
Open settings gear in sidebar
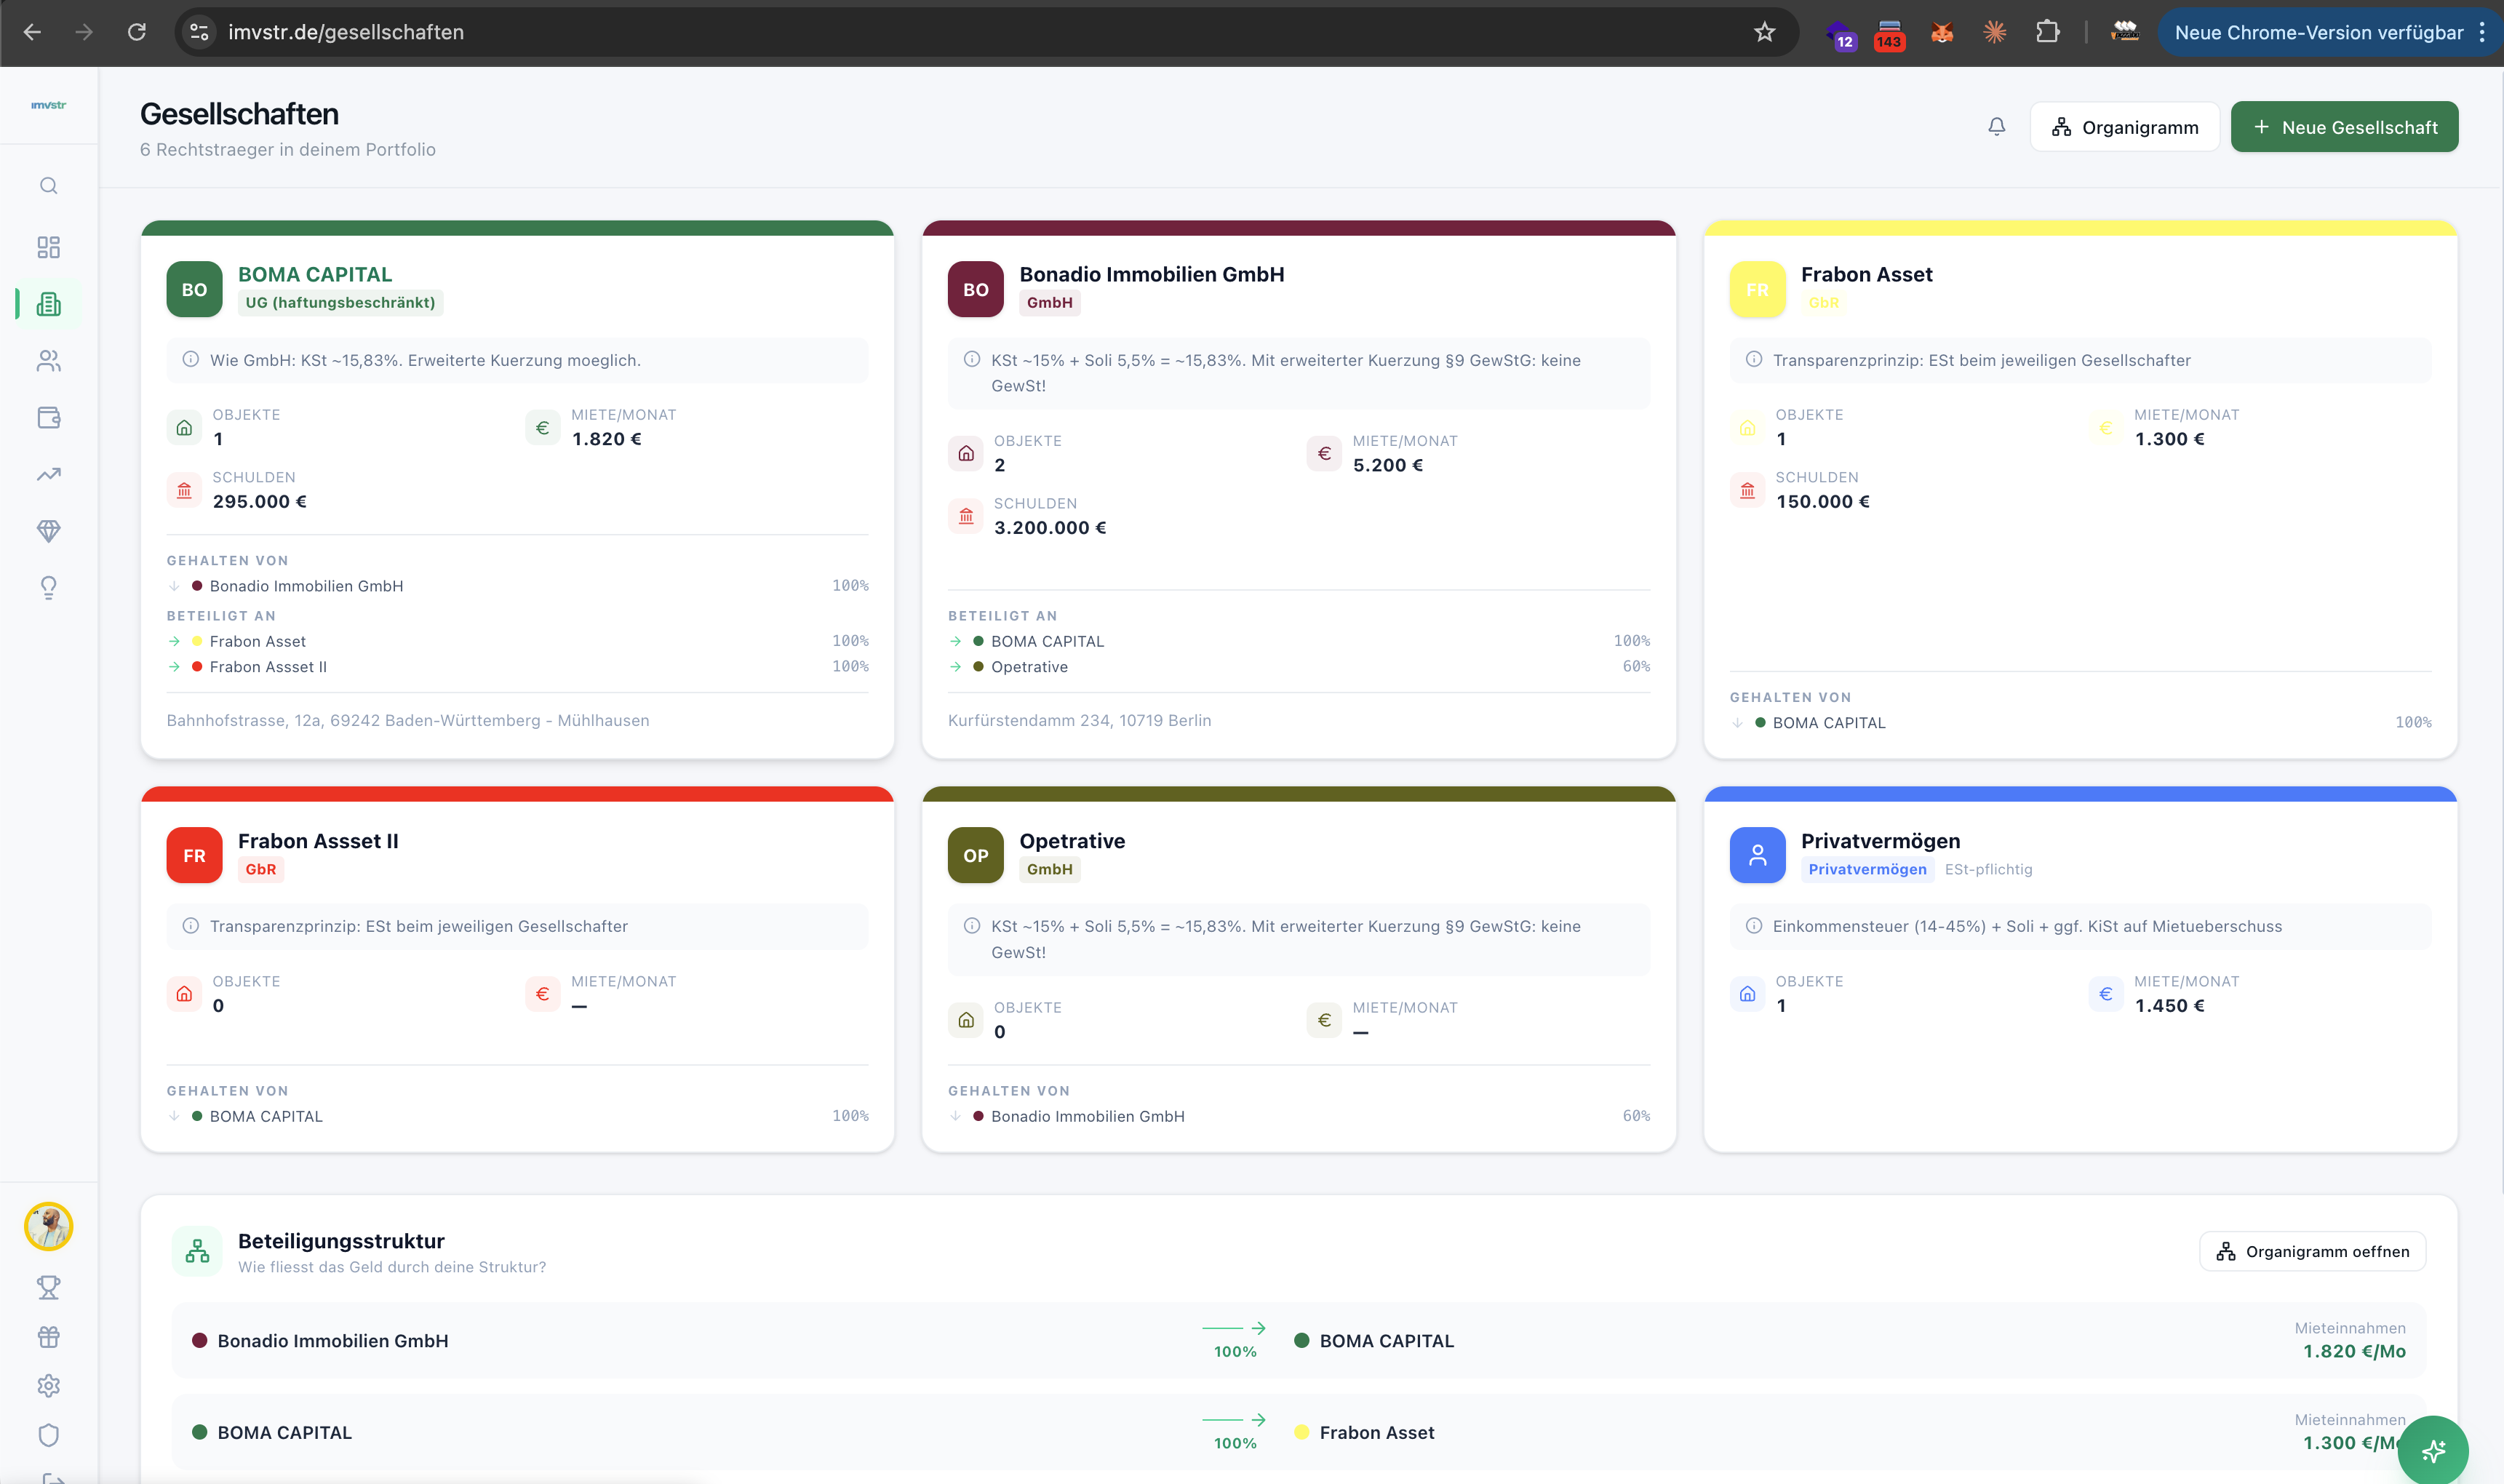pyautogui.click(x=48, y=1386)
